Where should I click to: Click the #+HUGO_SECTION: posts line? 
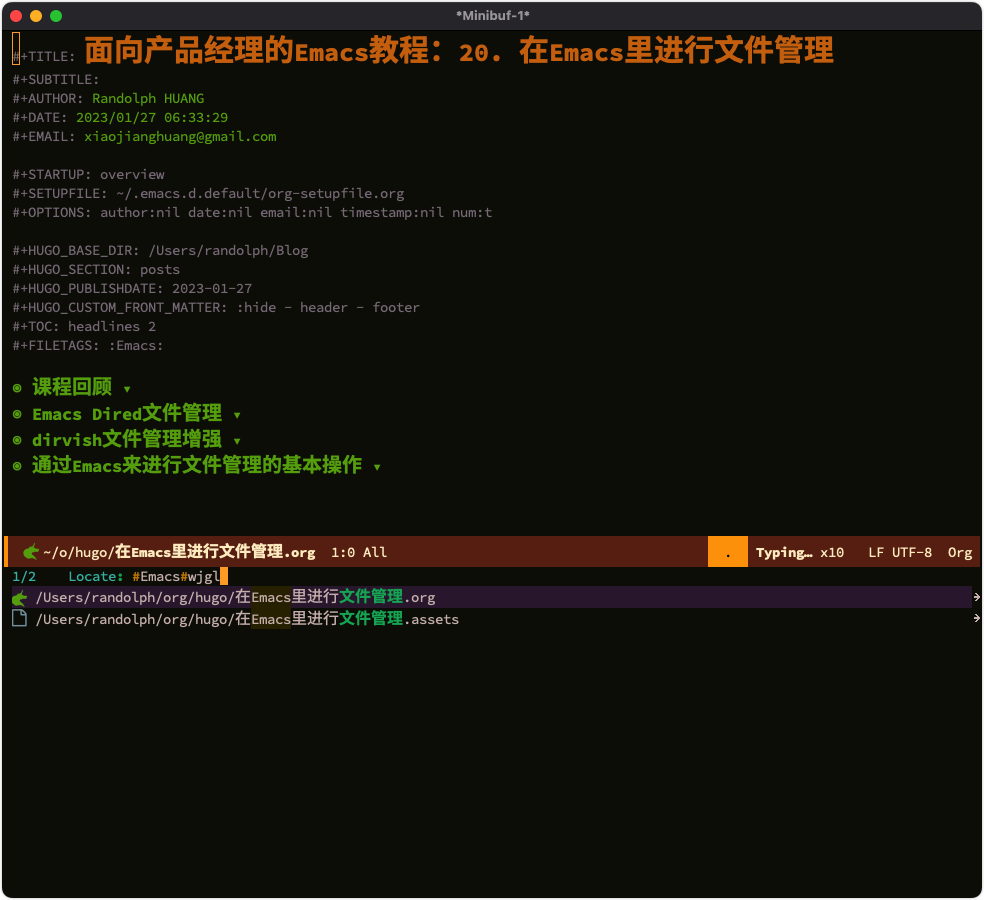pos(96,269)
